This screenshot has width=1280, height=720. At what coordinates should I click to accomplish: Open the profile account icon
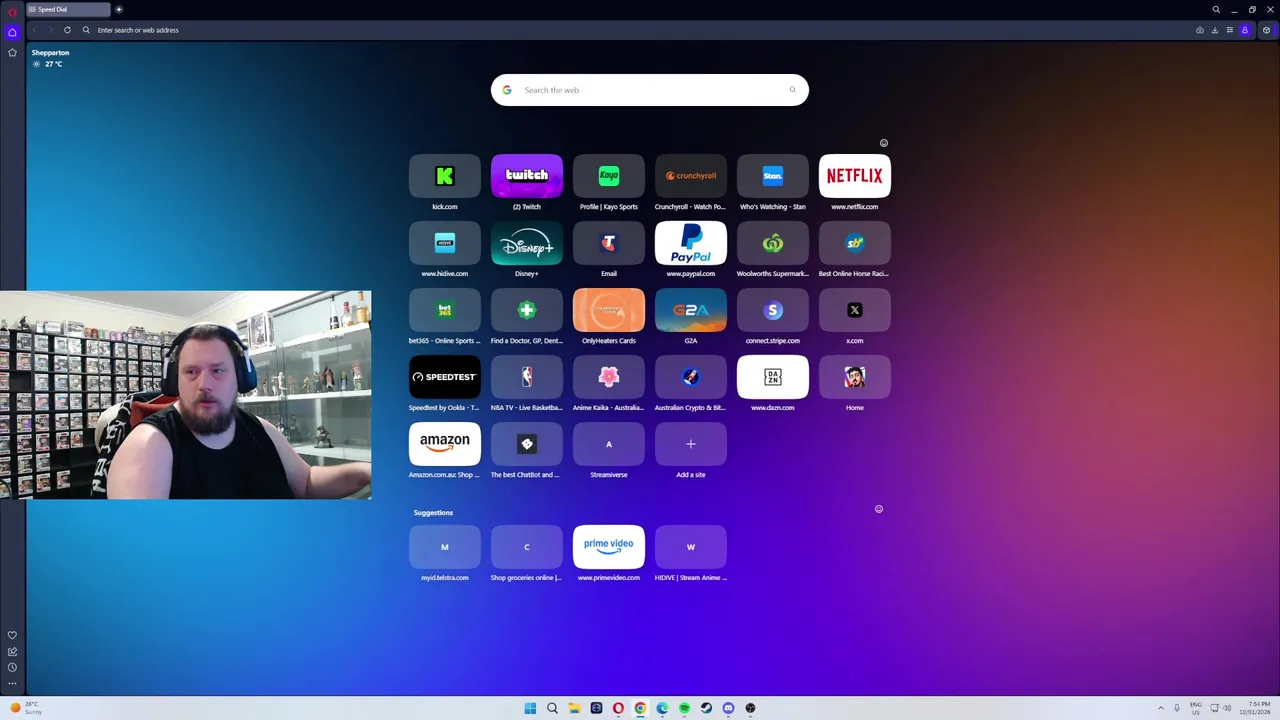click(x=1245, y=30)
